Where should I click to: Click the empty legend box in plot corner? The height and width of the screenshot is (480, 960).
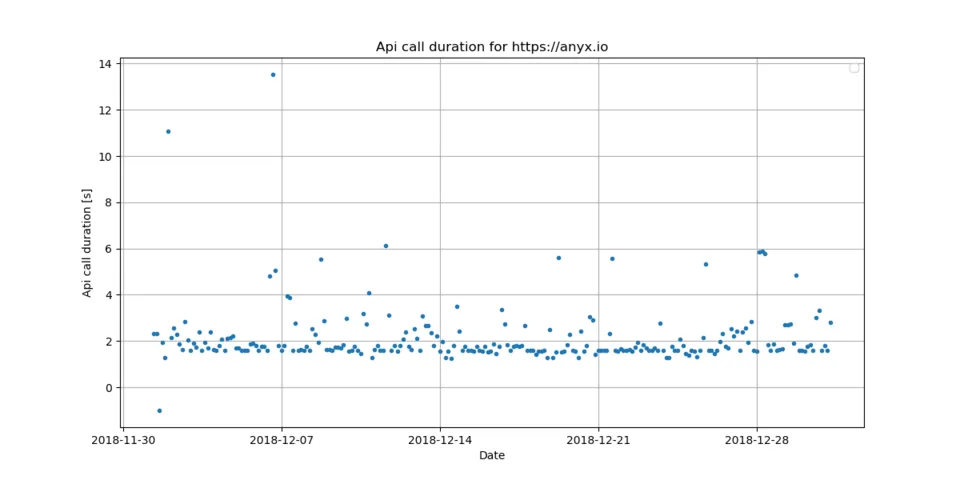tap(854, 68)
